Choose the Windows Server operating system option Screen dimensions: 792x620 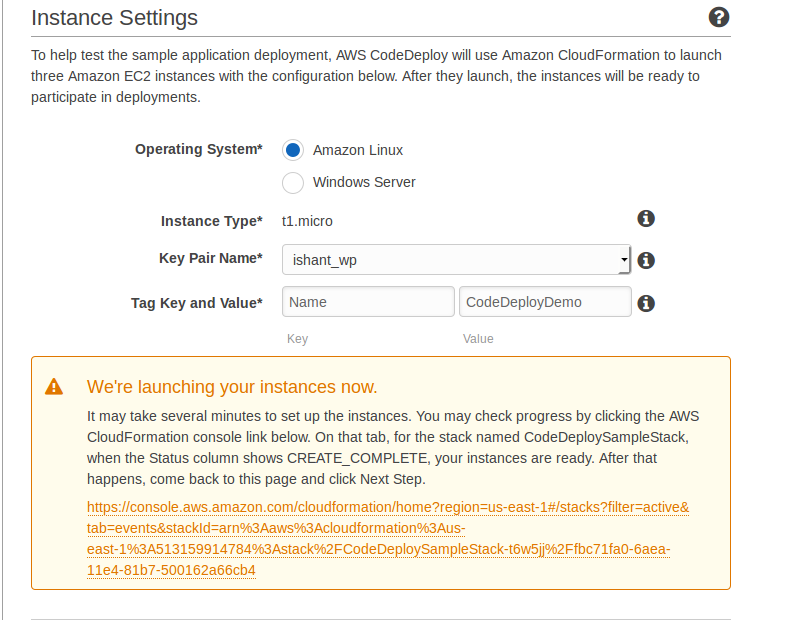click(x=293, y=182)
